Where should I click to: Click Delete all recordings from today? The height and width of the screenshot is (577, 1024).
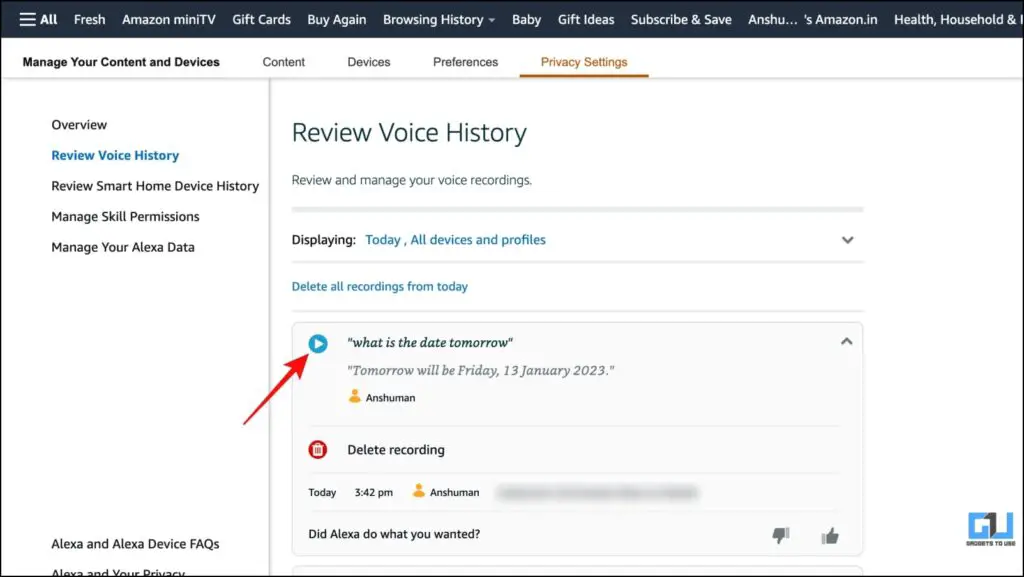[379, 287]
